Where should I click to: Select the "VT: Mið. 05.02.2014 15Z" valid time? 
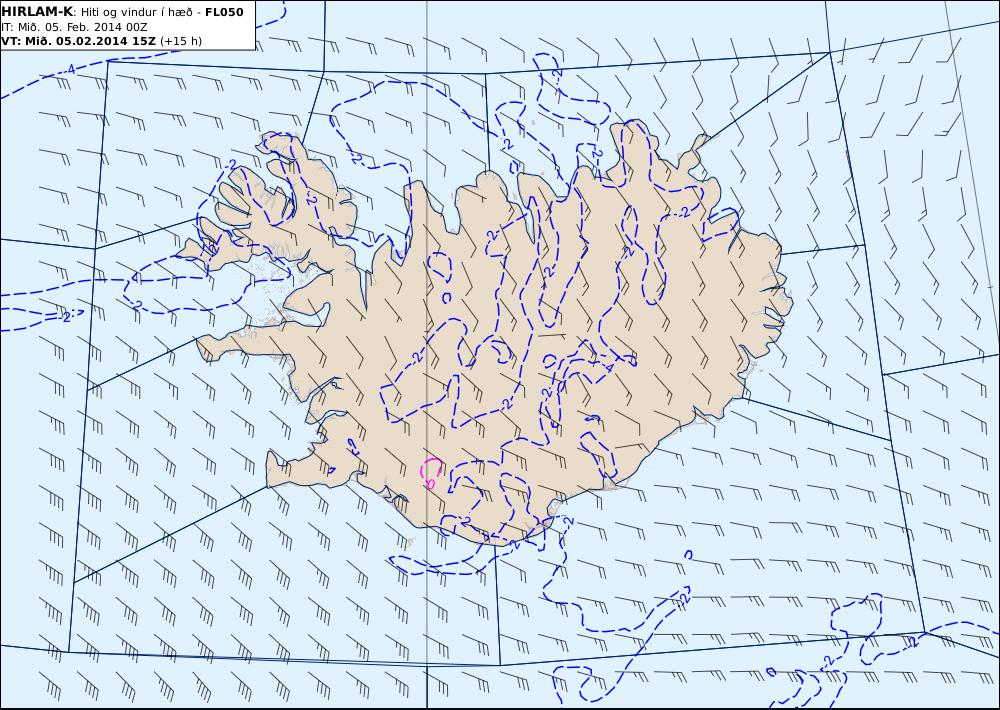tap(78, 41)
